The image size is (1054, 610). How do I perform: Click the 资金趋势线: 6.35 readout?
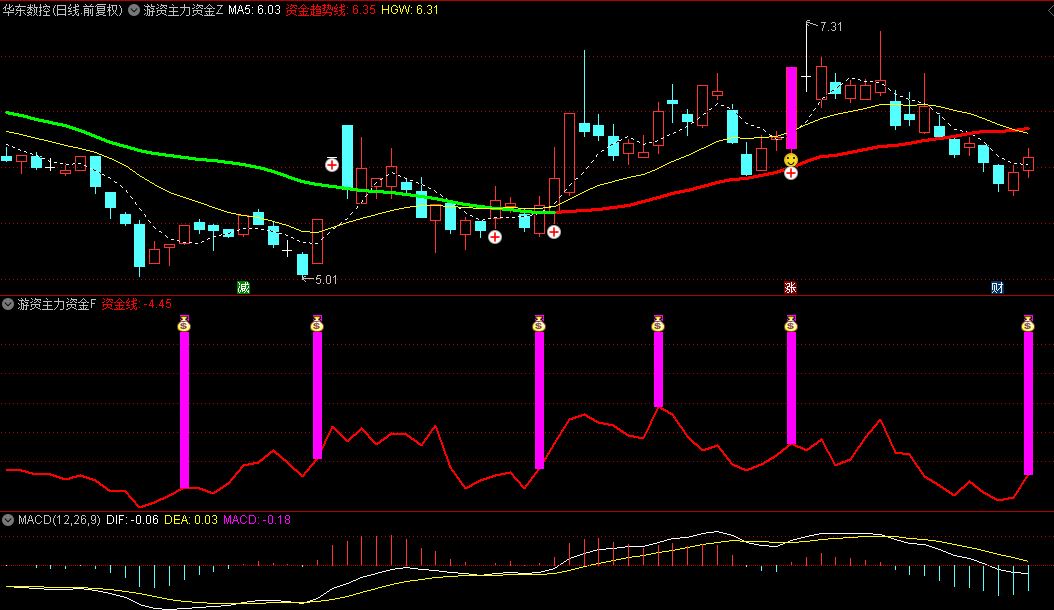pyautogui.click(x=330, y=10)
